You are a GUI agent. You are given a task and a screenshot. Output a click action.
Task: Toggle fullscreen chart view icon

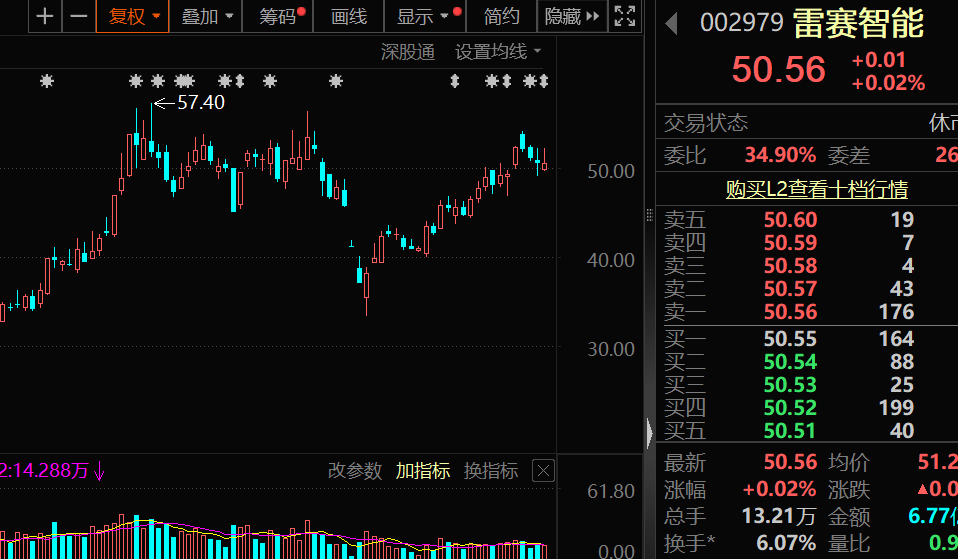(x=625, y=16)
